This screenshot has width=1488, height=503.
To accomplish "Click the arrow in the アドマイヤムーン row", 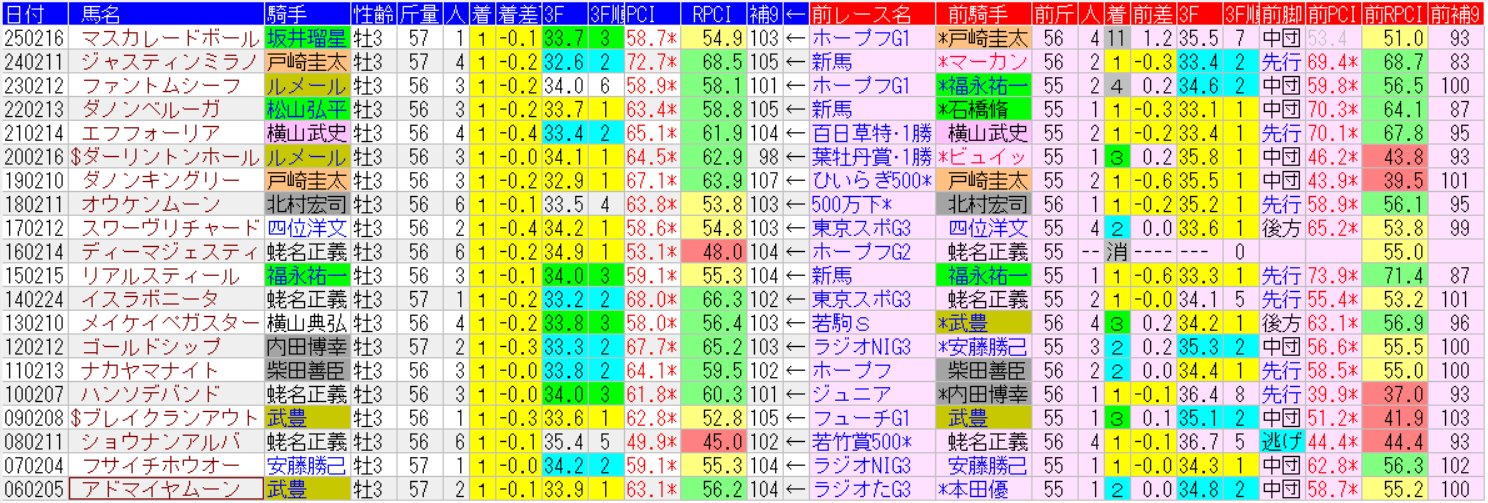I will point(796,488).
